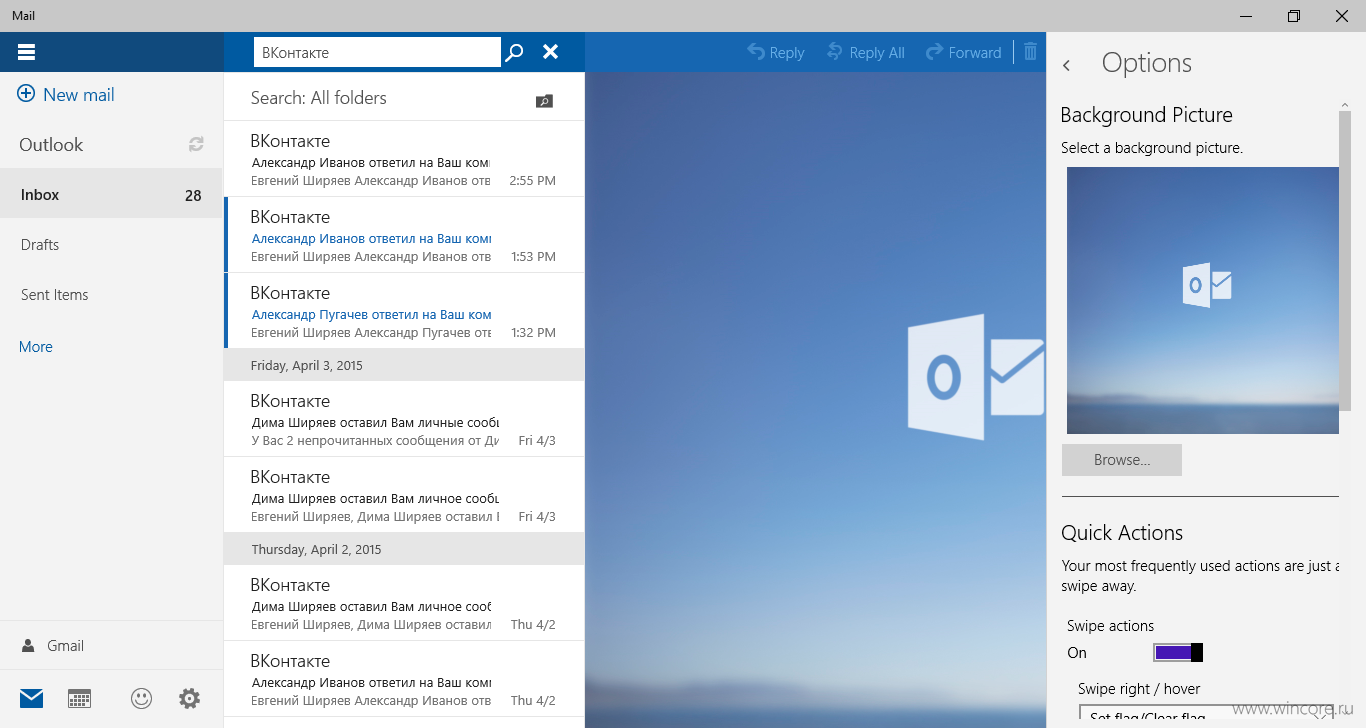The image size is (1366, 728).
Task: Sync the Outlook account
Action: (196, 144)
